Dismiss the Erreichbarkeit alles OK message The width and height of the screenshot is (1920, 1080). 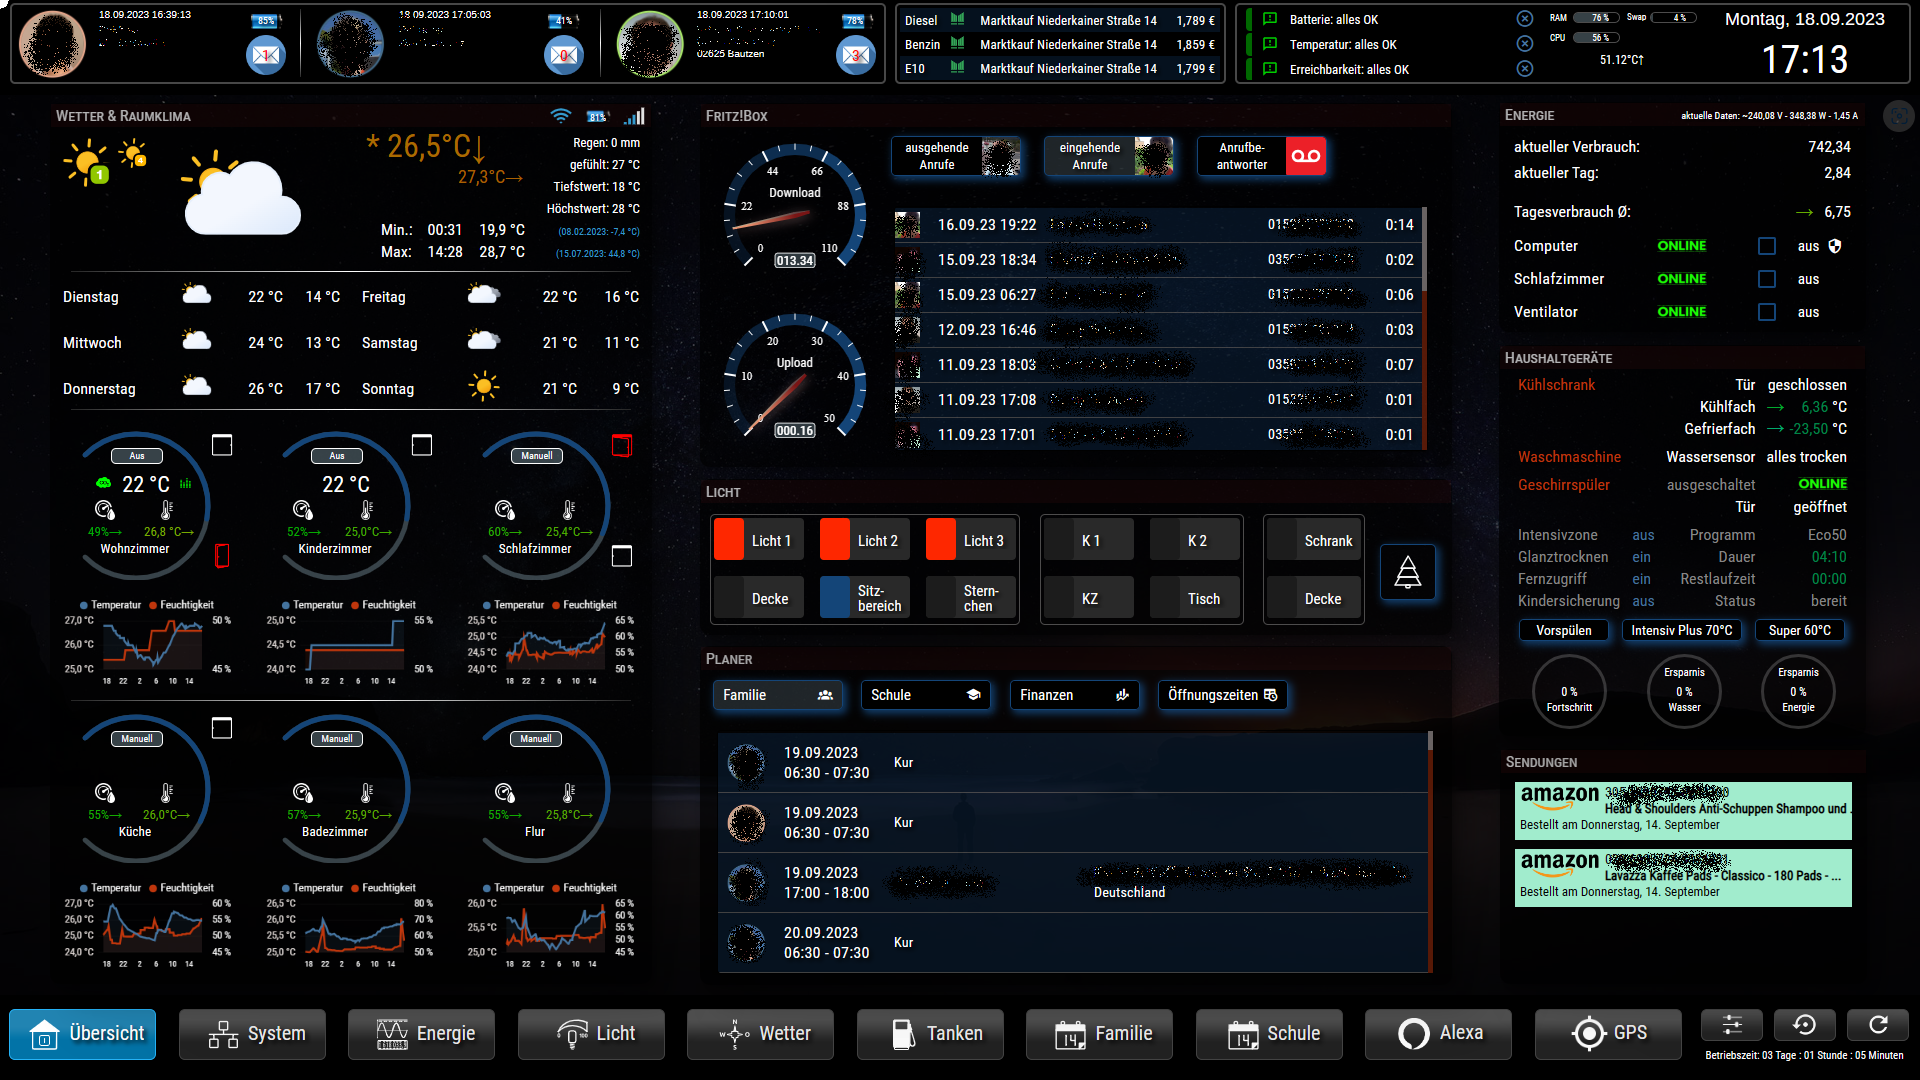coord(1524,69)
